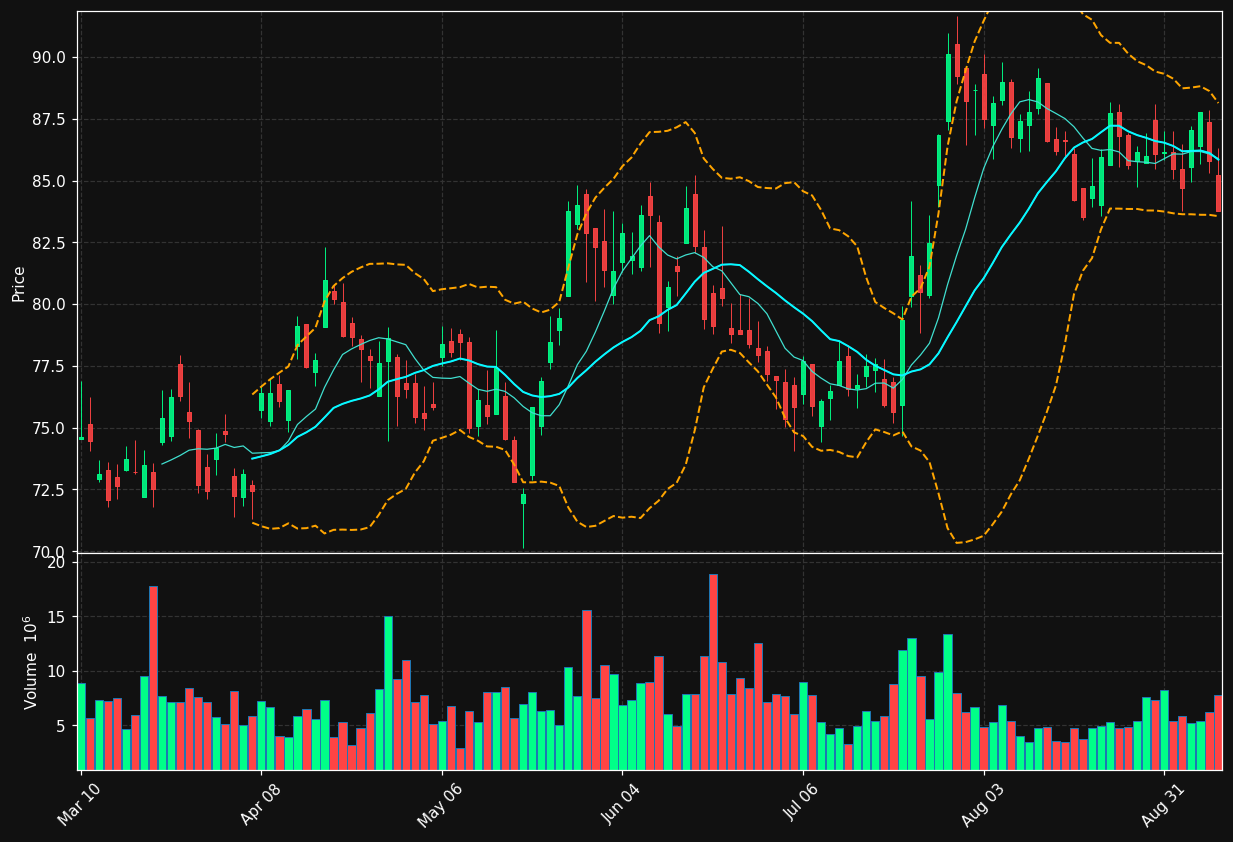Click the volume axis tick 15
Viewport: 1233px width, 842px height.
(x=56, y=617)
